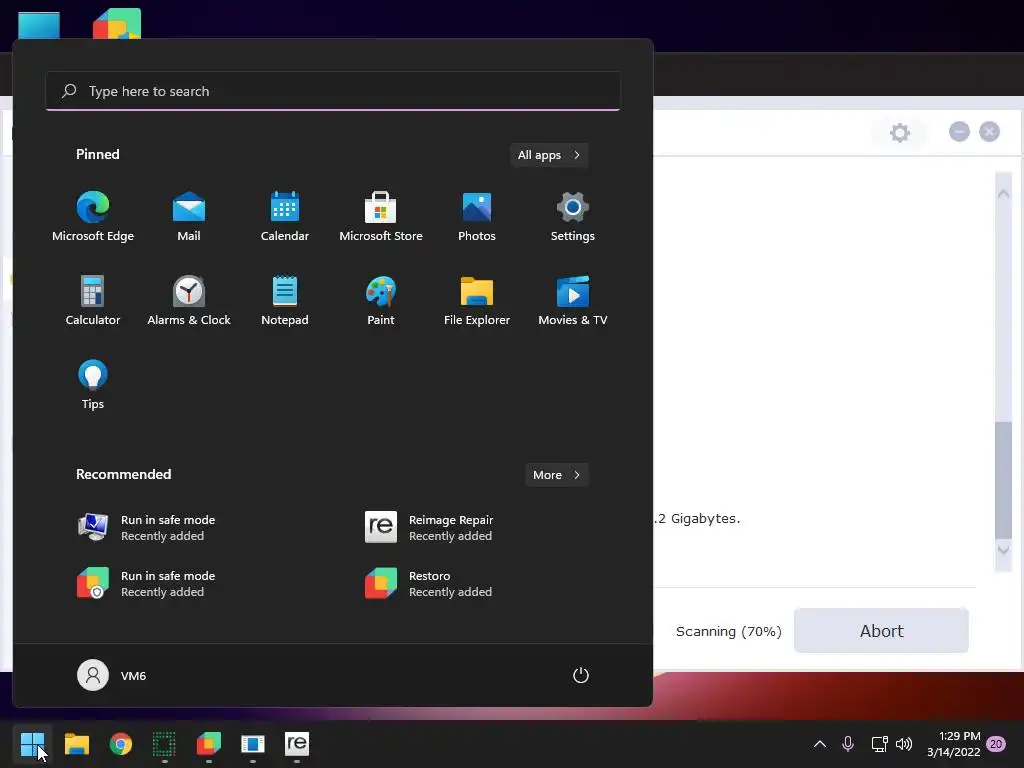Click scroll up arrow in scanner window

(1004, 193)
